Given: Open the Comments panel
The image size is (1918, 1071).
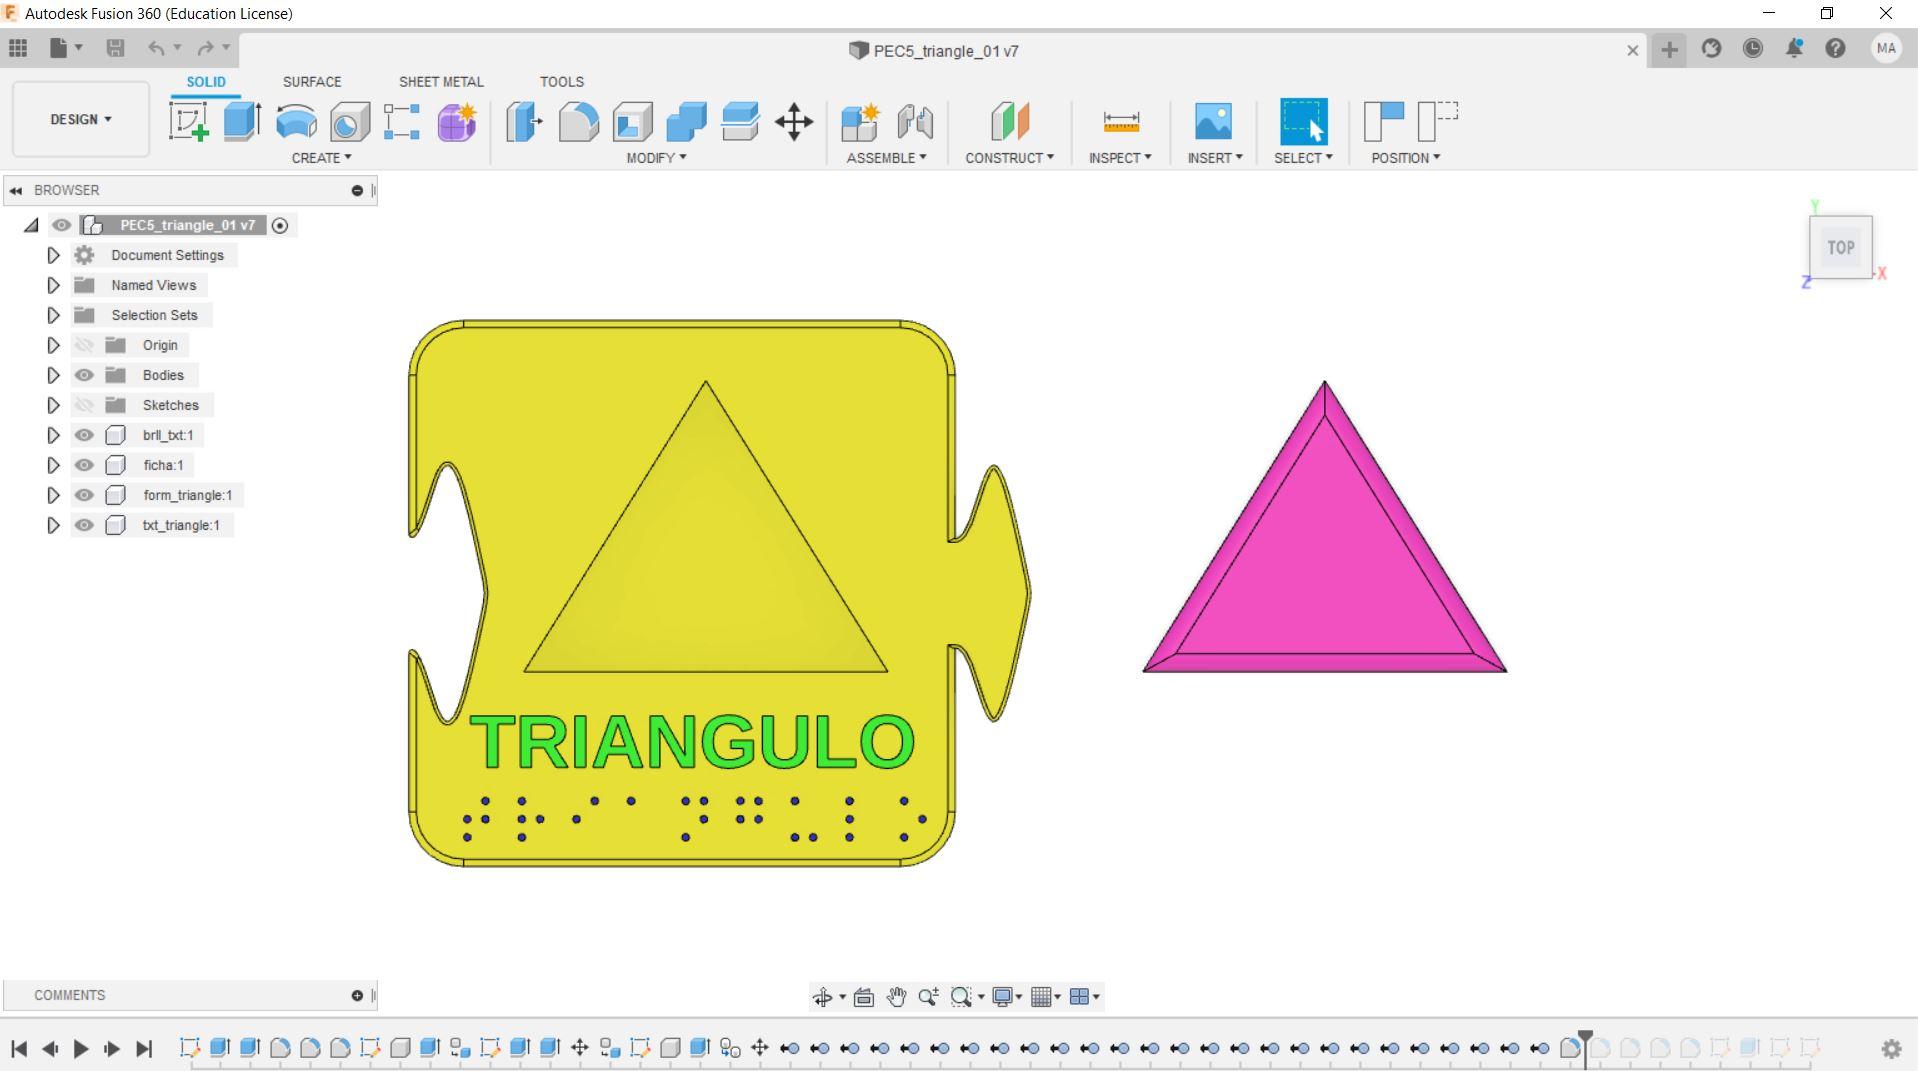Looking at the screenshot, I should click(70, 995).
